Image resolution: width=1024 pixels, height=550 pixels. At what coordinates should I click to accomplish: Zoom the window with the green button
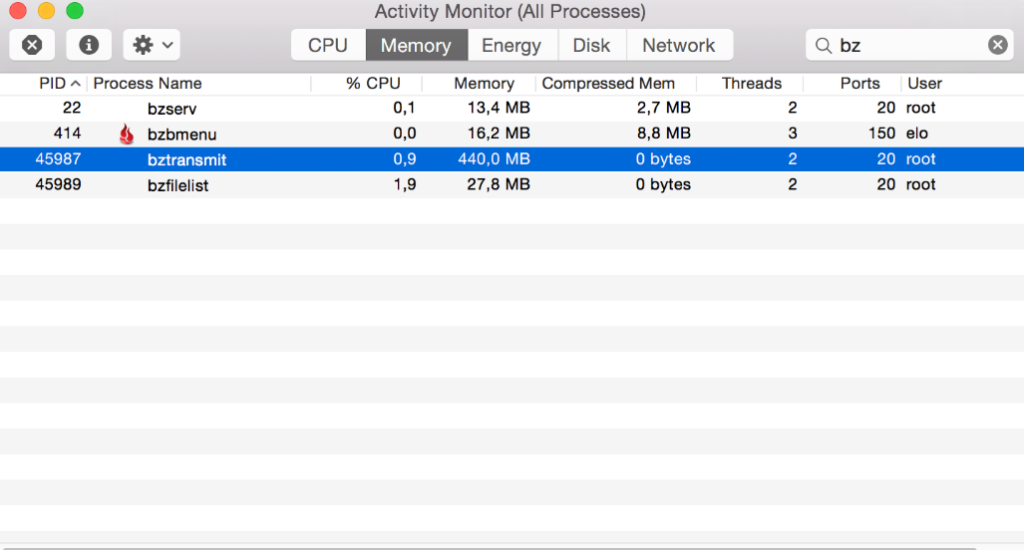[x=75, y=10]
